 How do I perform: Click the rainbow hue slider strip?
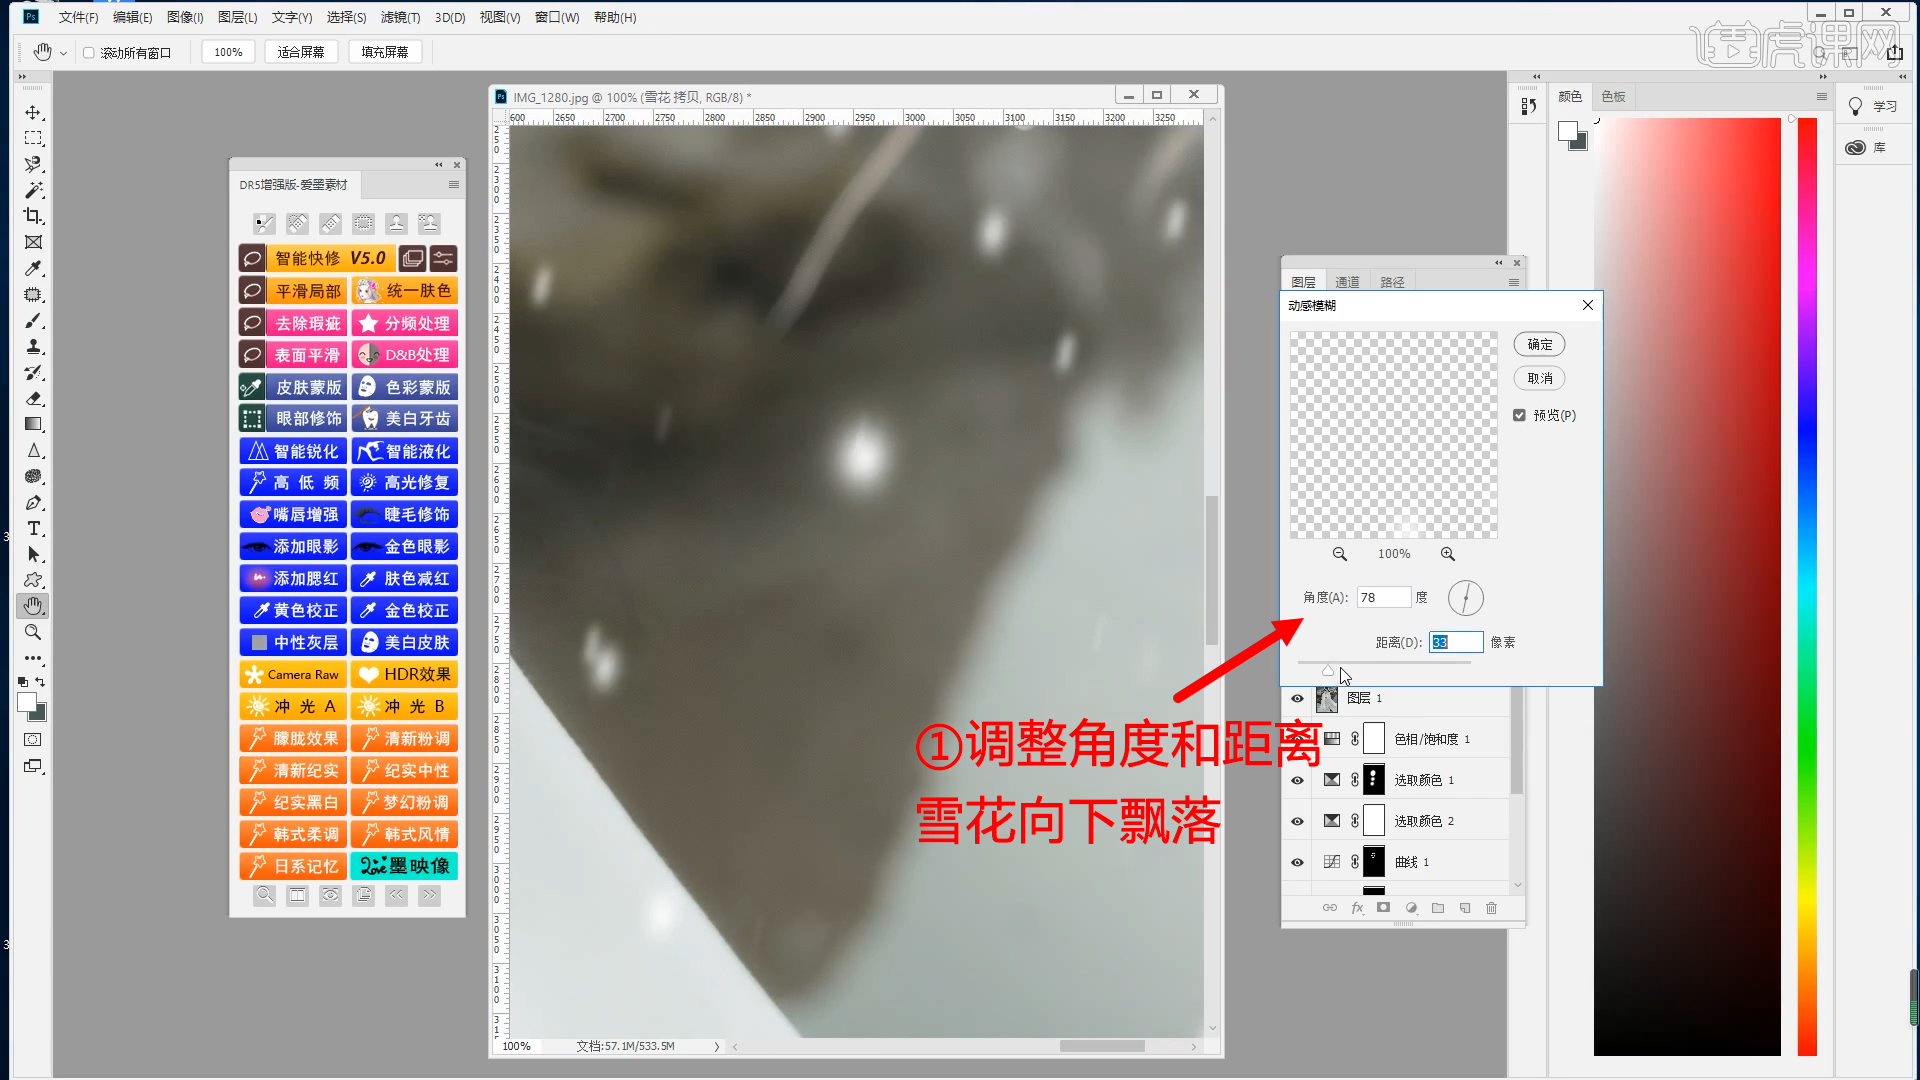pos(1806,586)
